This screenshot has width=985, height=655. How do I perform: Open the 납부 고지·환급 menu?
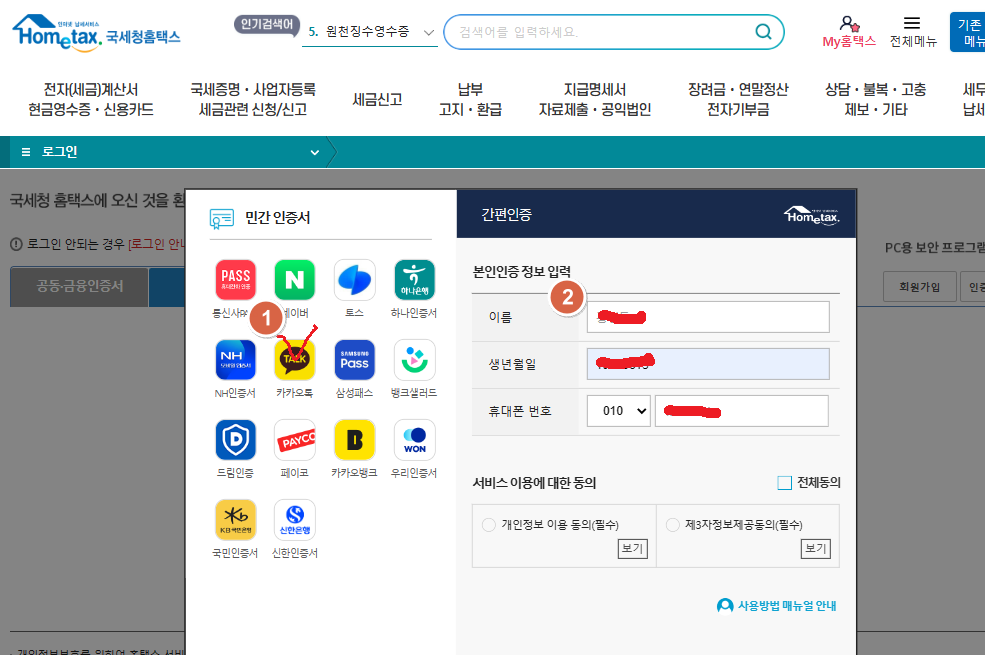coord(471,99)
